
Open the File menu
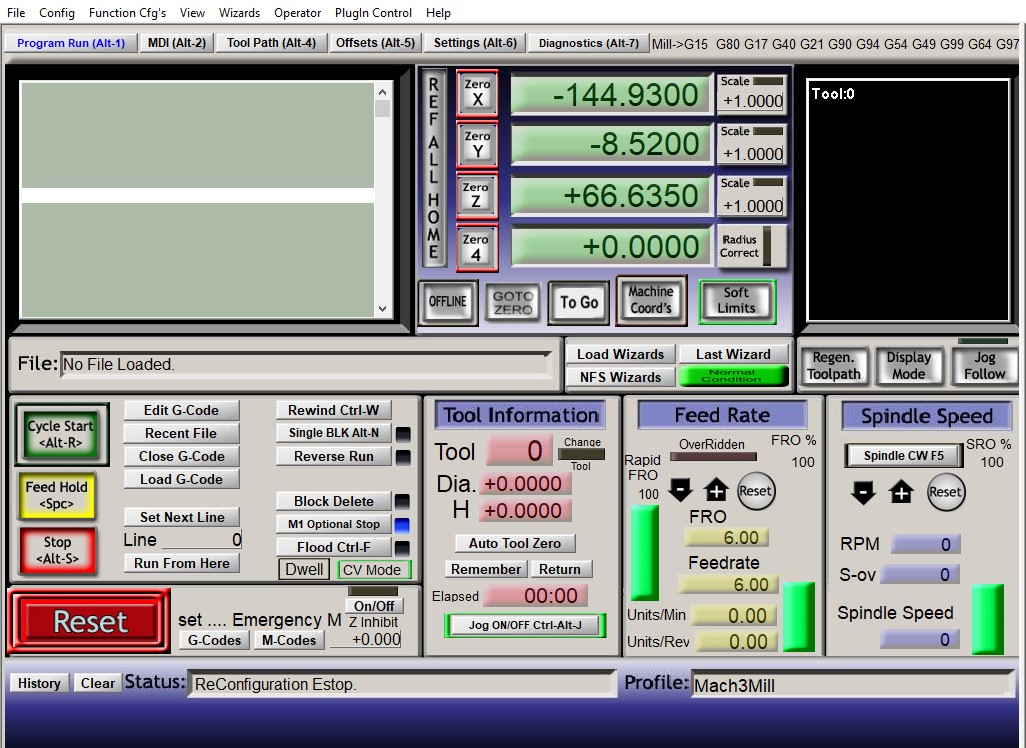point(16,12)
